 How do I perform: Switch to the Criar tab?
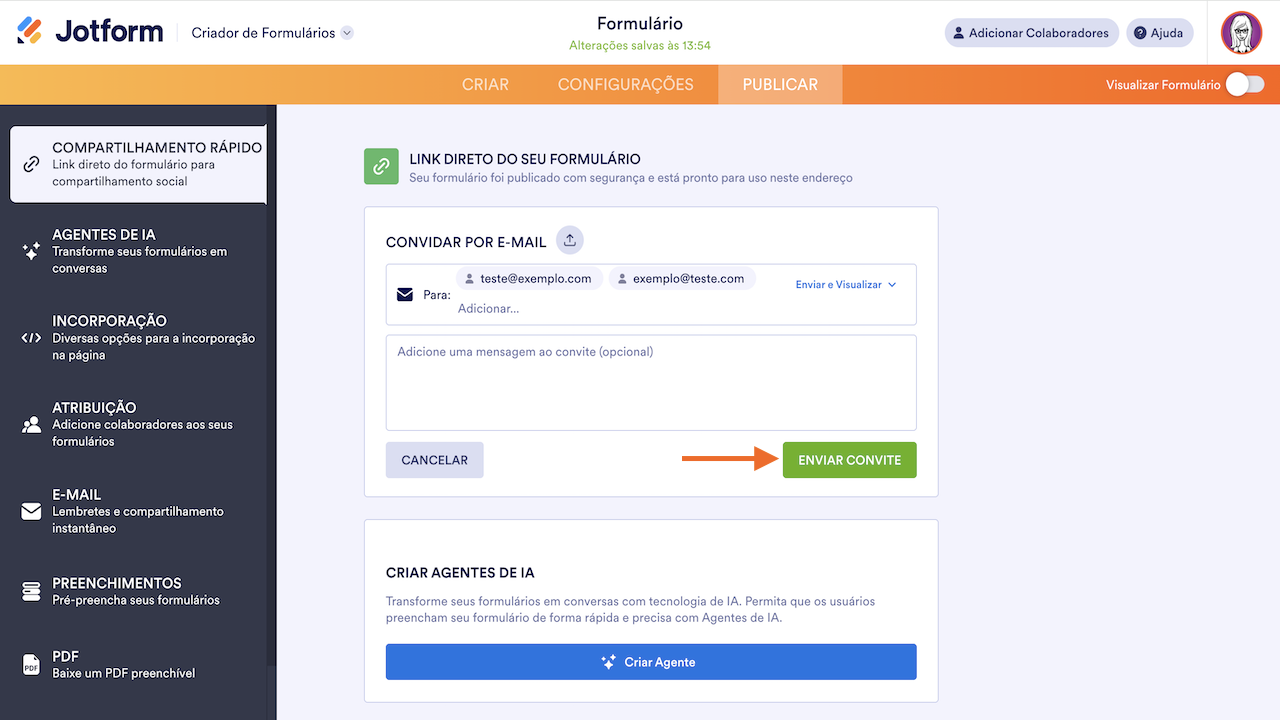click(x=485, y=85)
